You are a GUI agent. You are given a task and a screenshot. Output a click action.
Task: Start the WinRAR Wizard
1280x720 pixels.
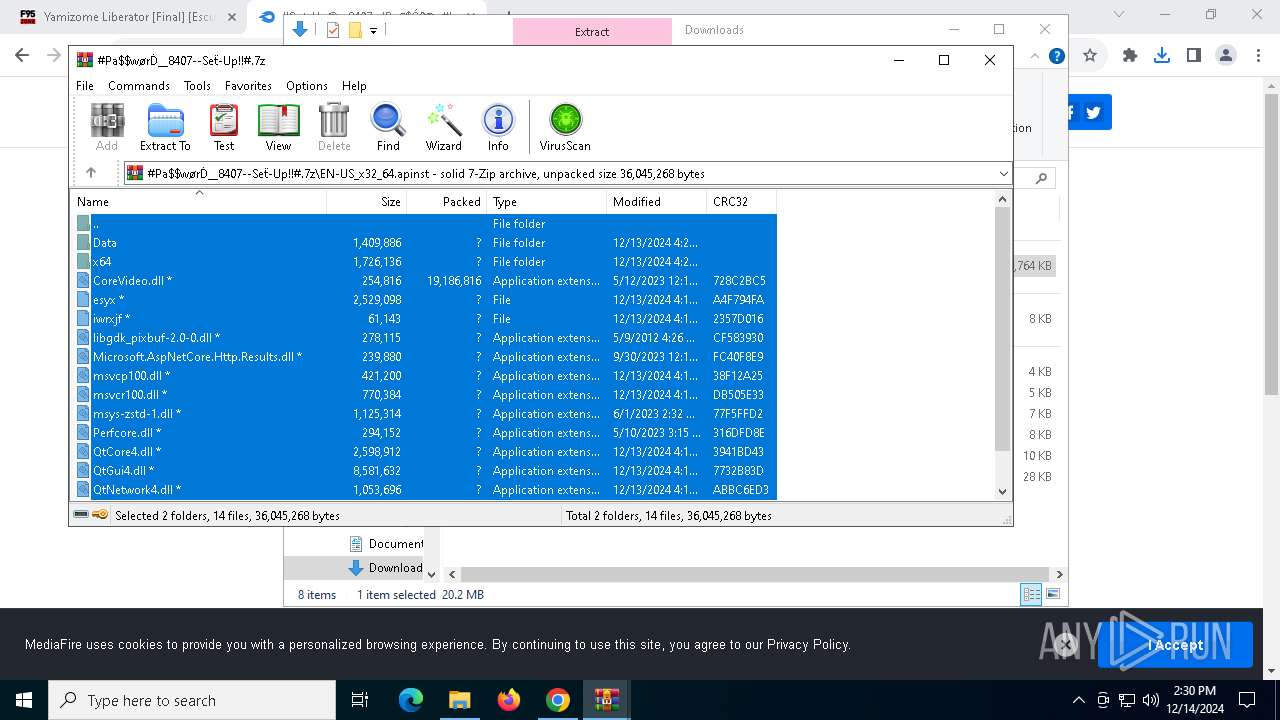443,127
